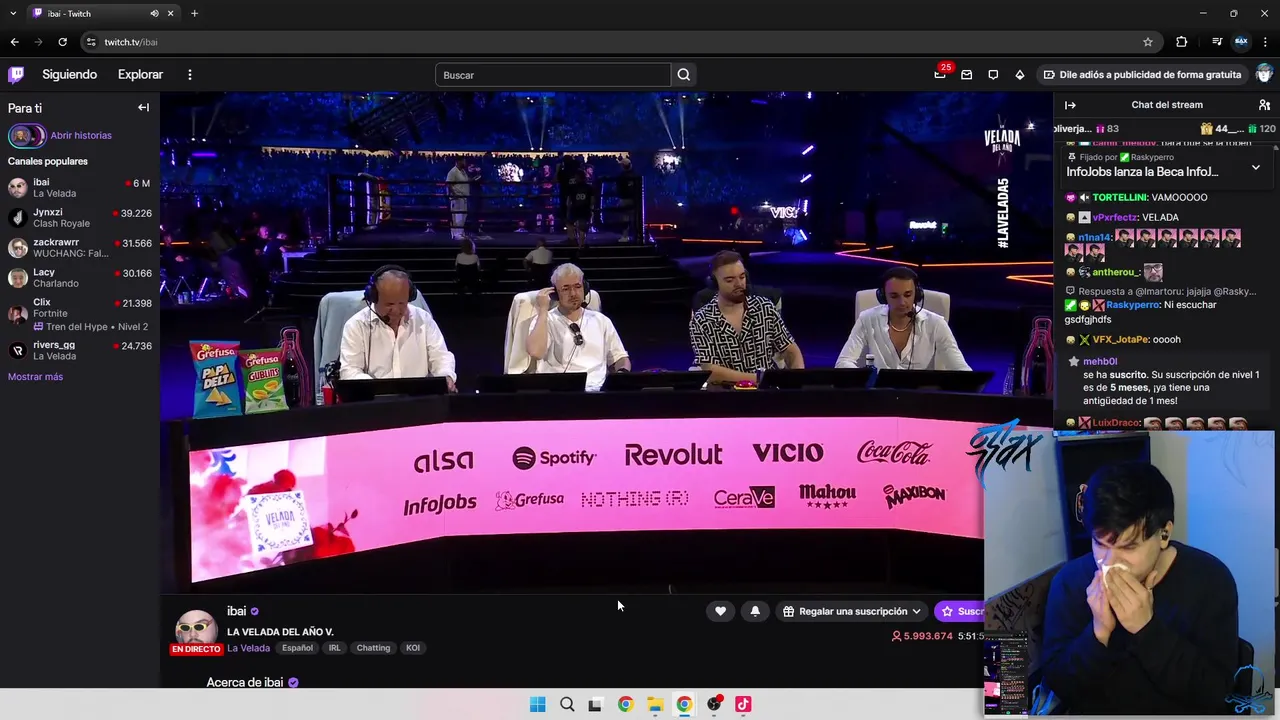Expand the pinned InfoJobs chat message
This screenshot has height=720, width=1280.
[1255, 168]
